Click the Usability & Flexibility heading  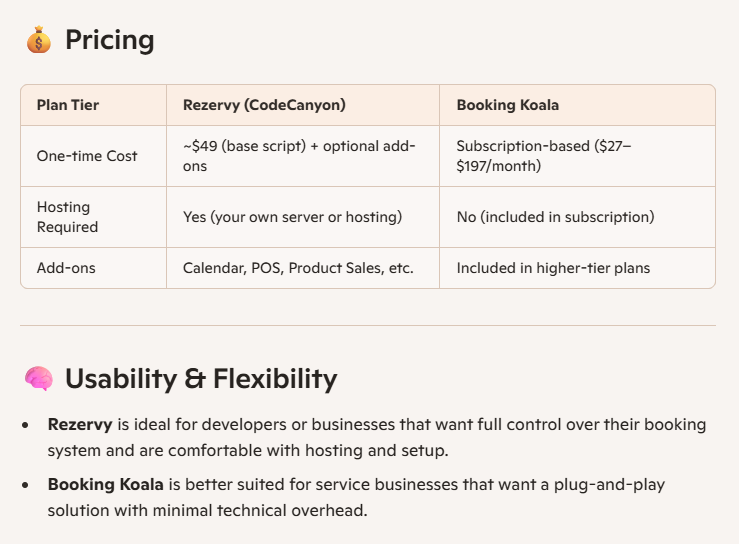201,379
